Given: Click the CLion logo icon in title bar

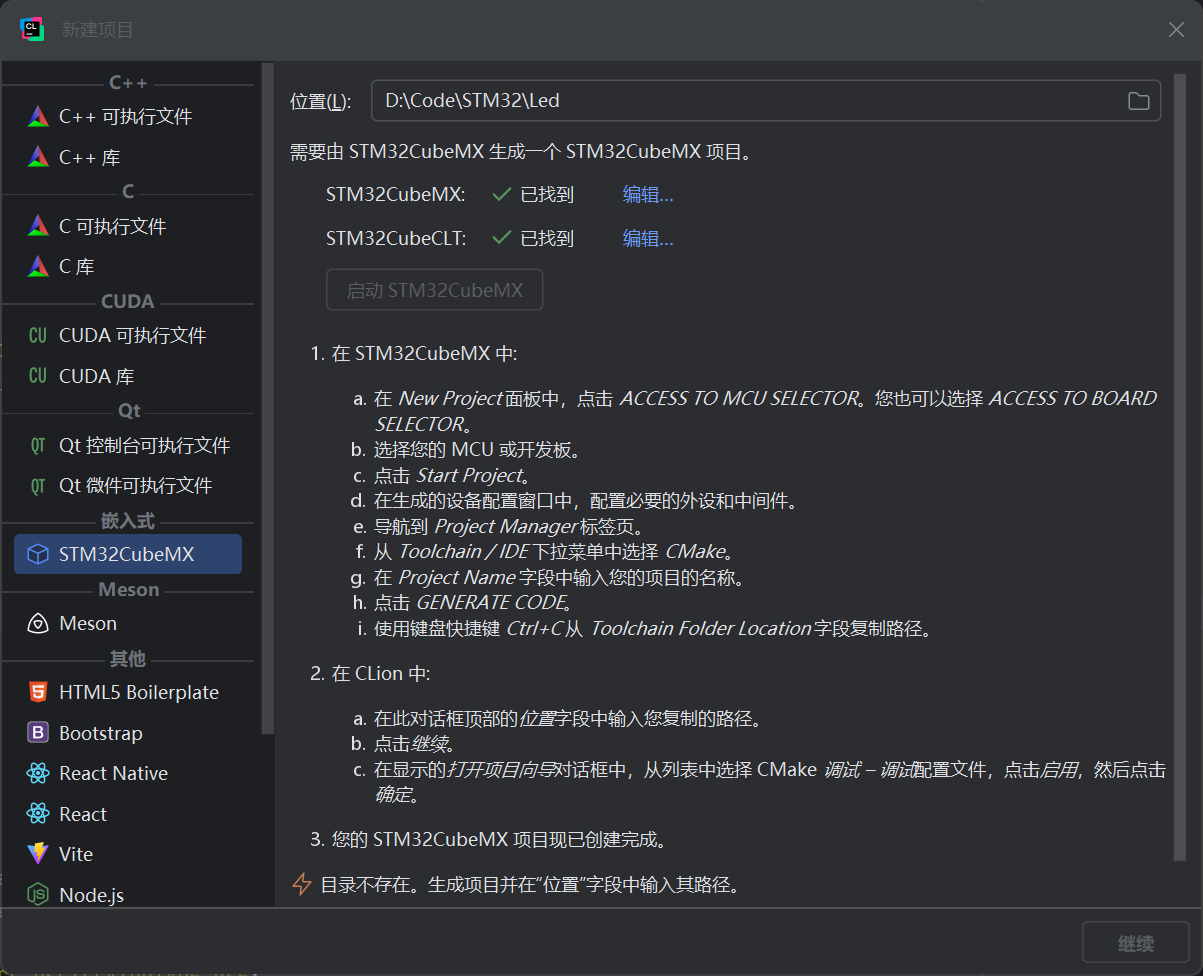Looking at the screenshot, I should pos(32,29).
